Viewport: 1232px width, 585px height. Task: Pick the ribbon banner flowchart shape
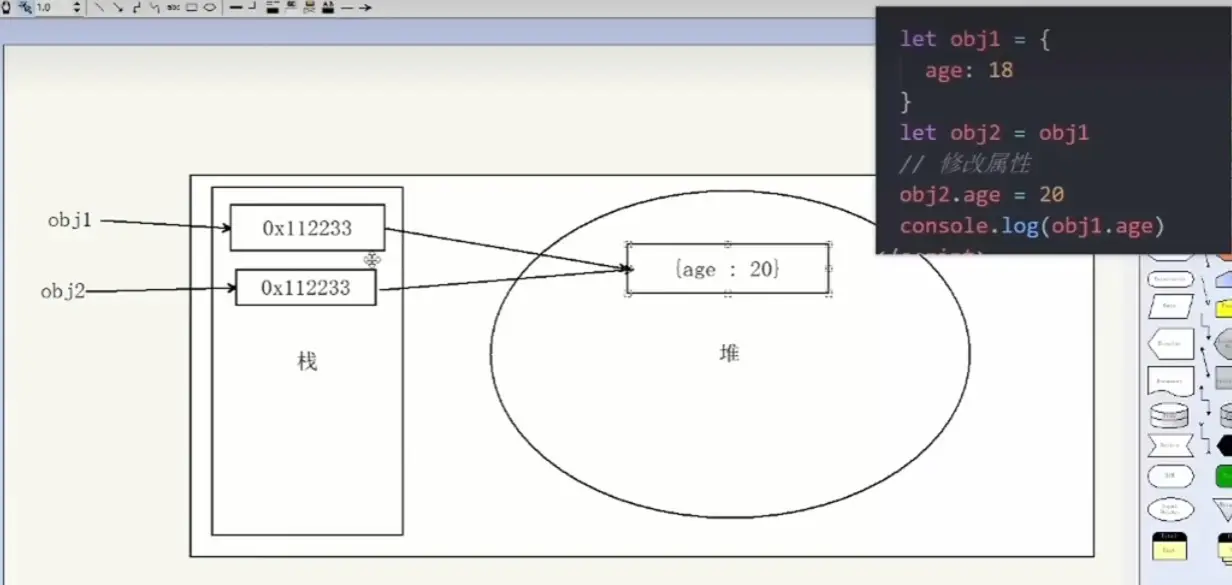[x=1170, y=445]
